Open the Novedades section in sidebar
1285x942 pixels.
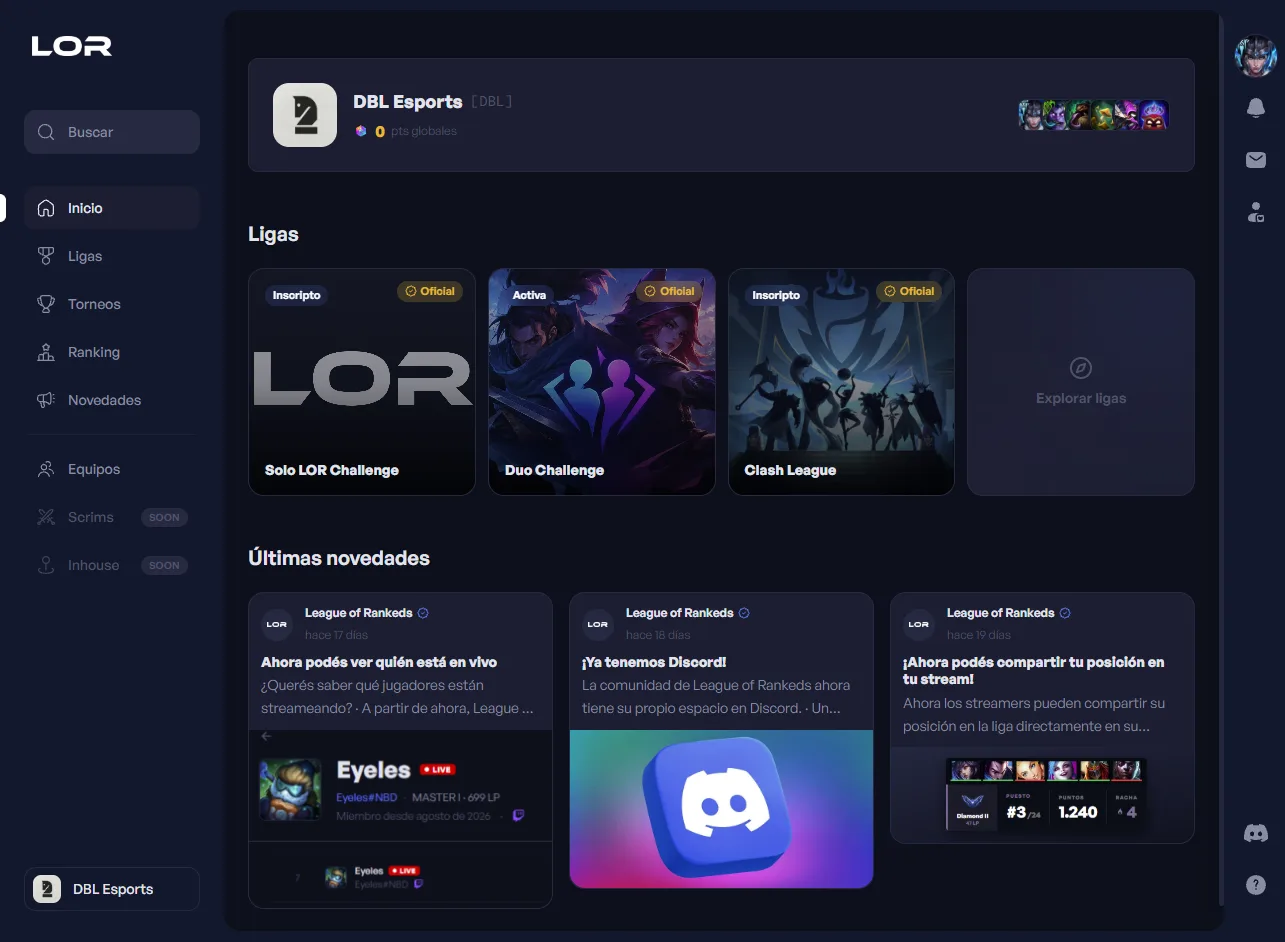coord(112,400)
